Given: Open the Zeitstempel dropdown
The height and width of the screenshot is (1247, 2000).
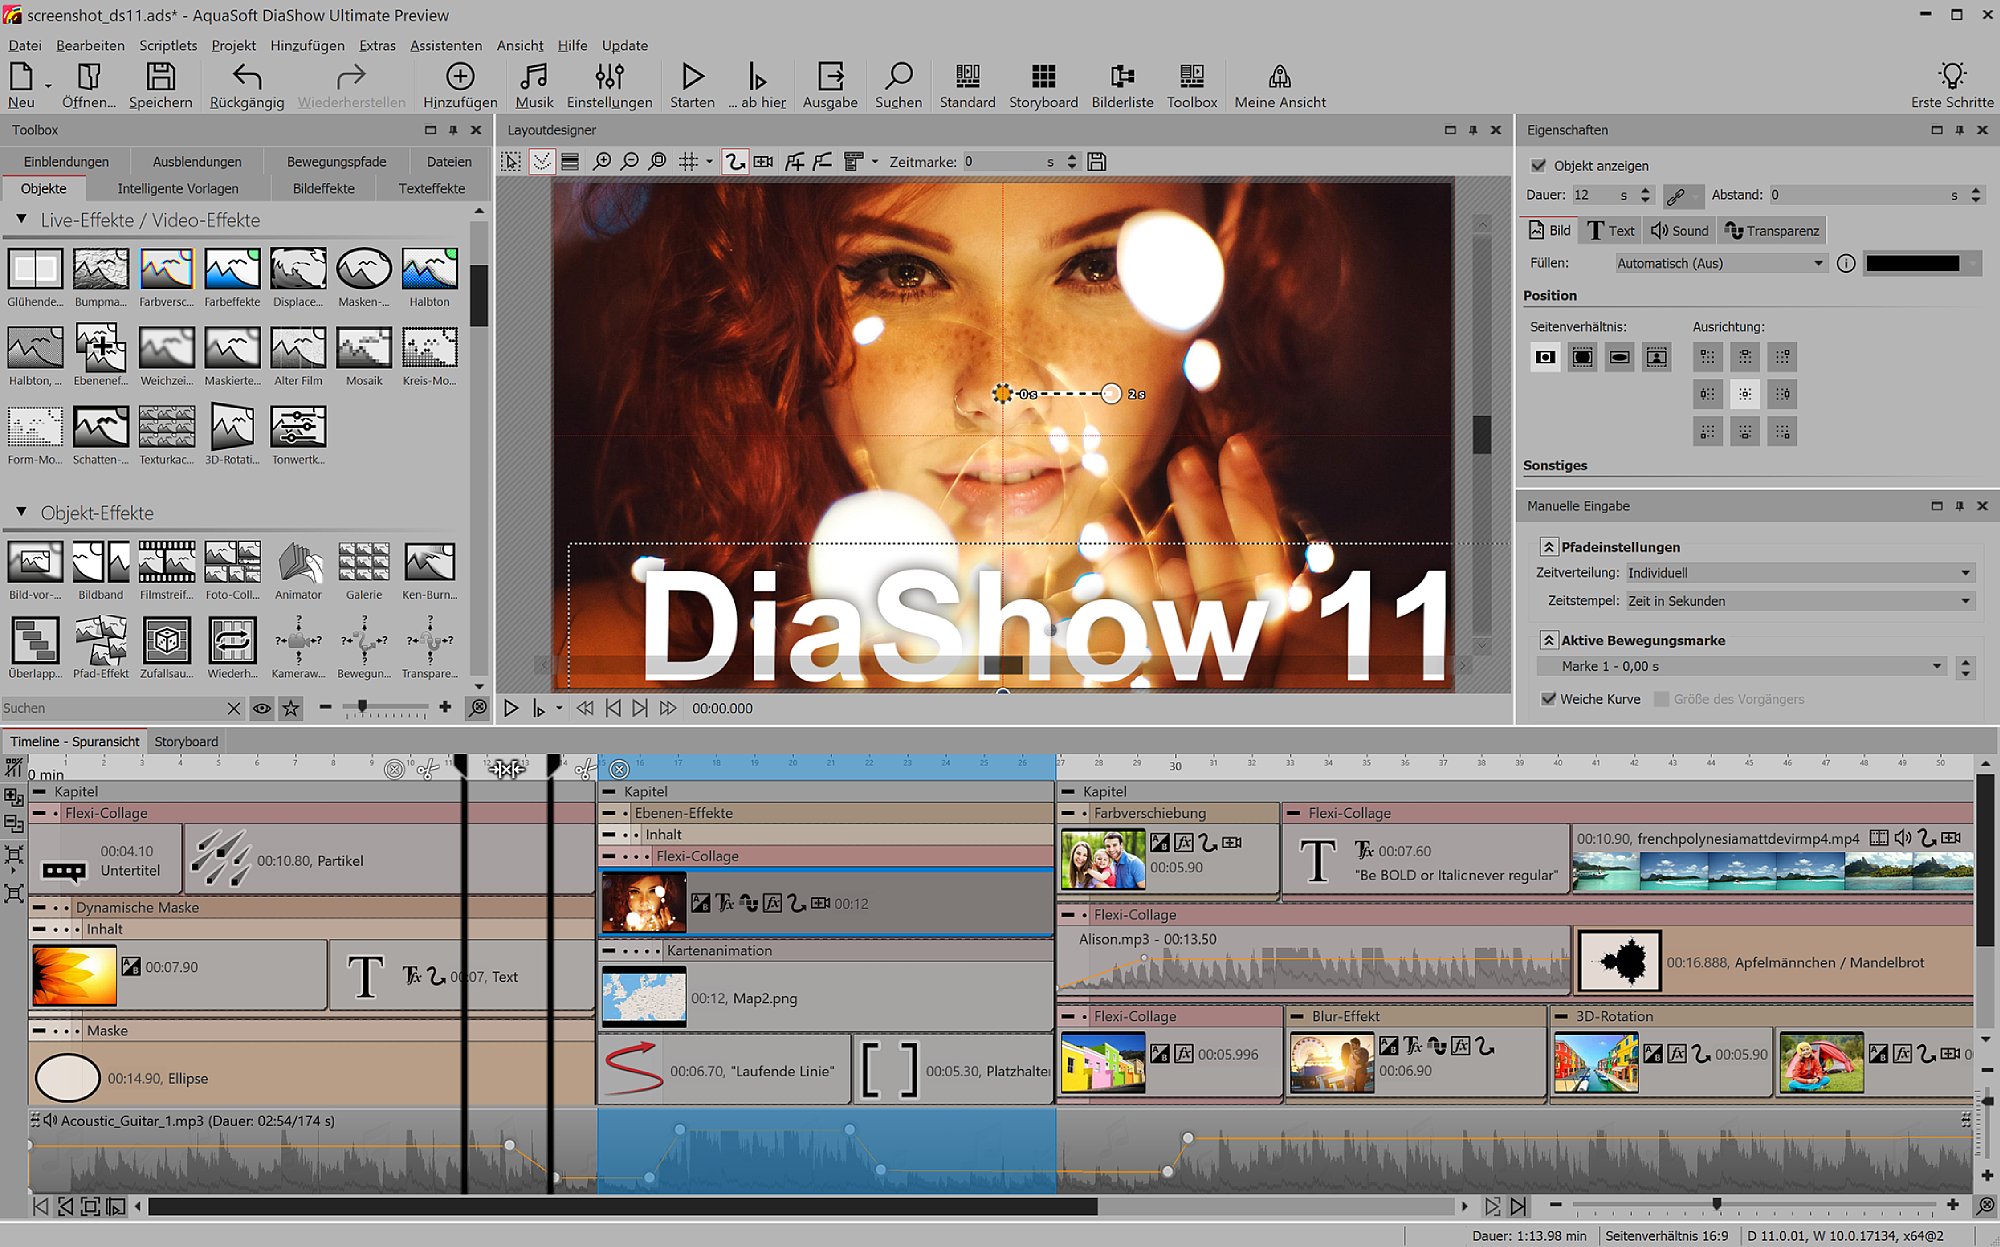Looking at the screenshot, I should tap(1800, 601).
